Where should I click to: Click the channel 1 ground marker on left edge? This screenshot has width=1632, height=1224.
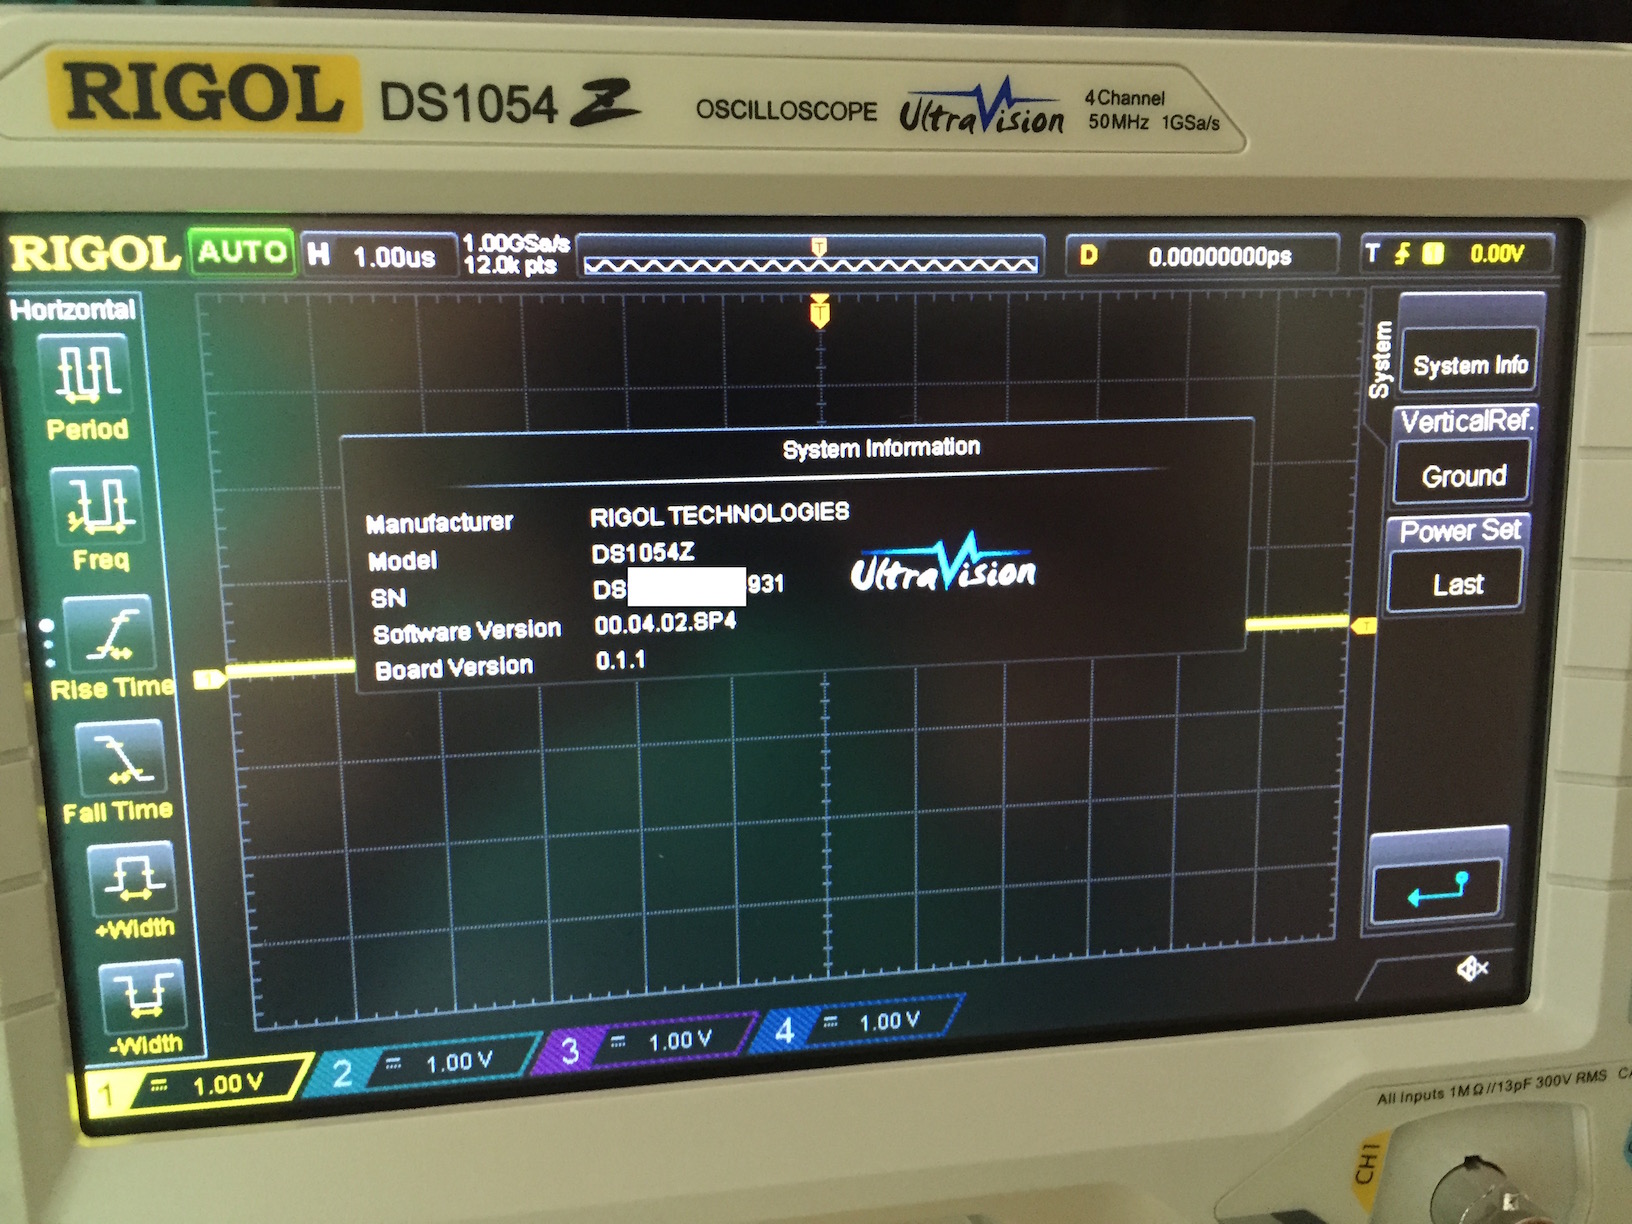(x=210, y=680)
